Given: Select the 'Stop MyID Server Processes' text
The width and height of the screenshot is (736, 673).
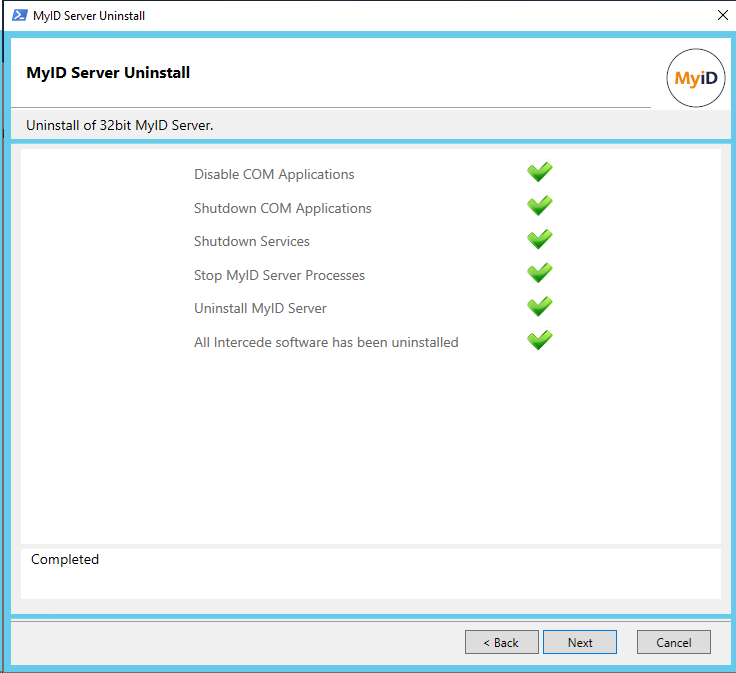Looking at the screenshot, I should point(279,275).
